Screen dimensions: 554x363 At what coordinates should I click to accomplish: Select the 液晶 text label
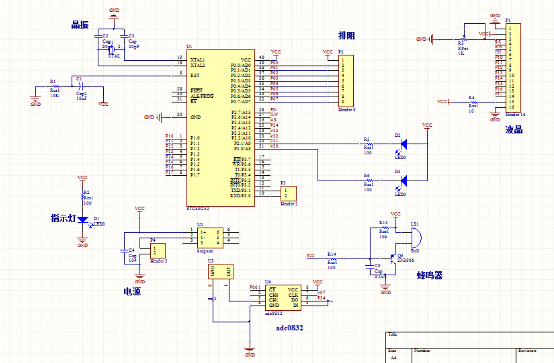pos(514,130)
